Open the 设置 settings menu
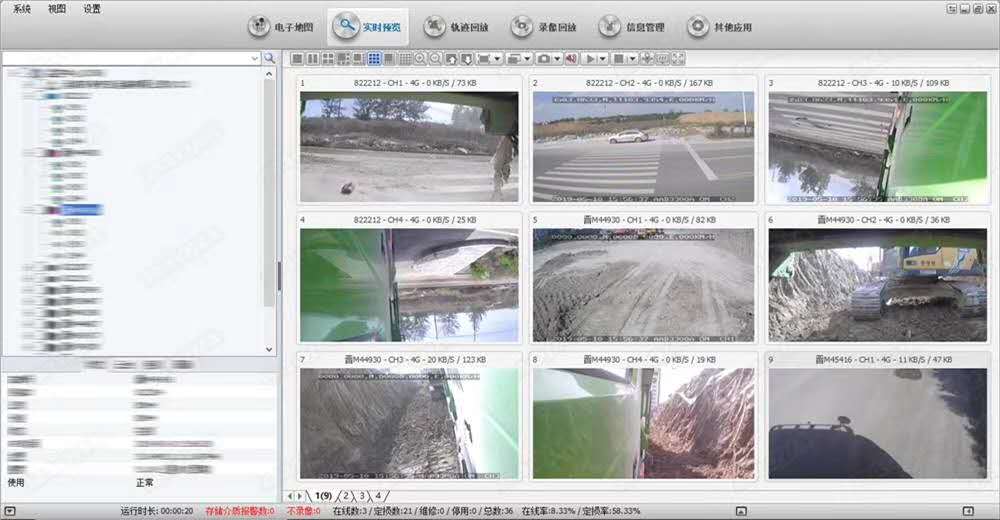Viewport: 1000px width, 520px height. click(92, 8)
